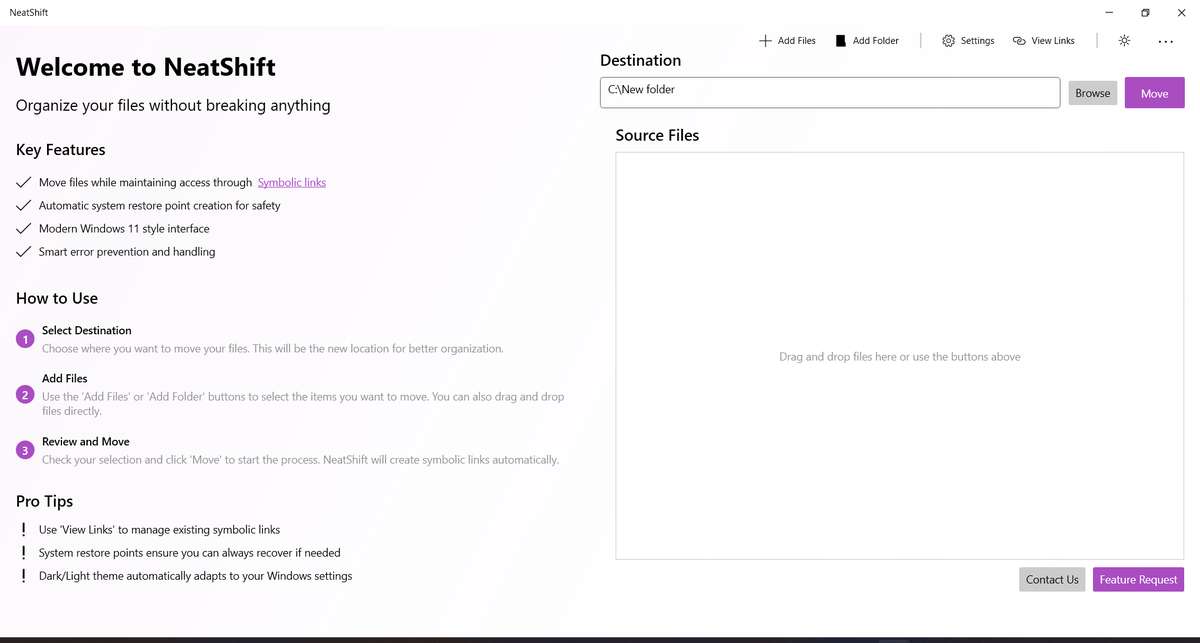Click the tip about 'View Links' symbolic links

pyautogui.click(x=160, y=529)
